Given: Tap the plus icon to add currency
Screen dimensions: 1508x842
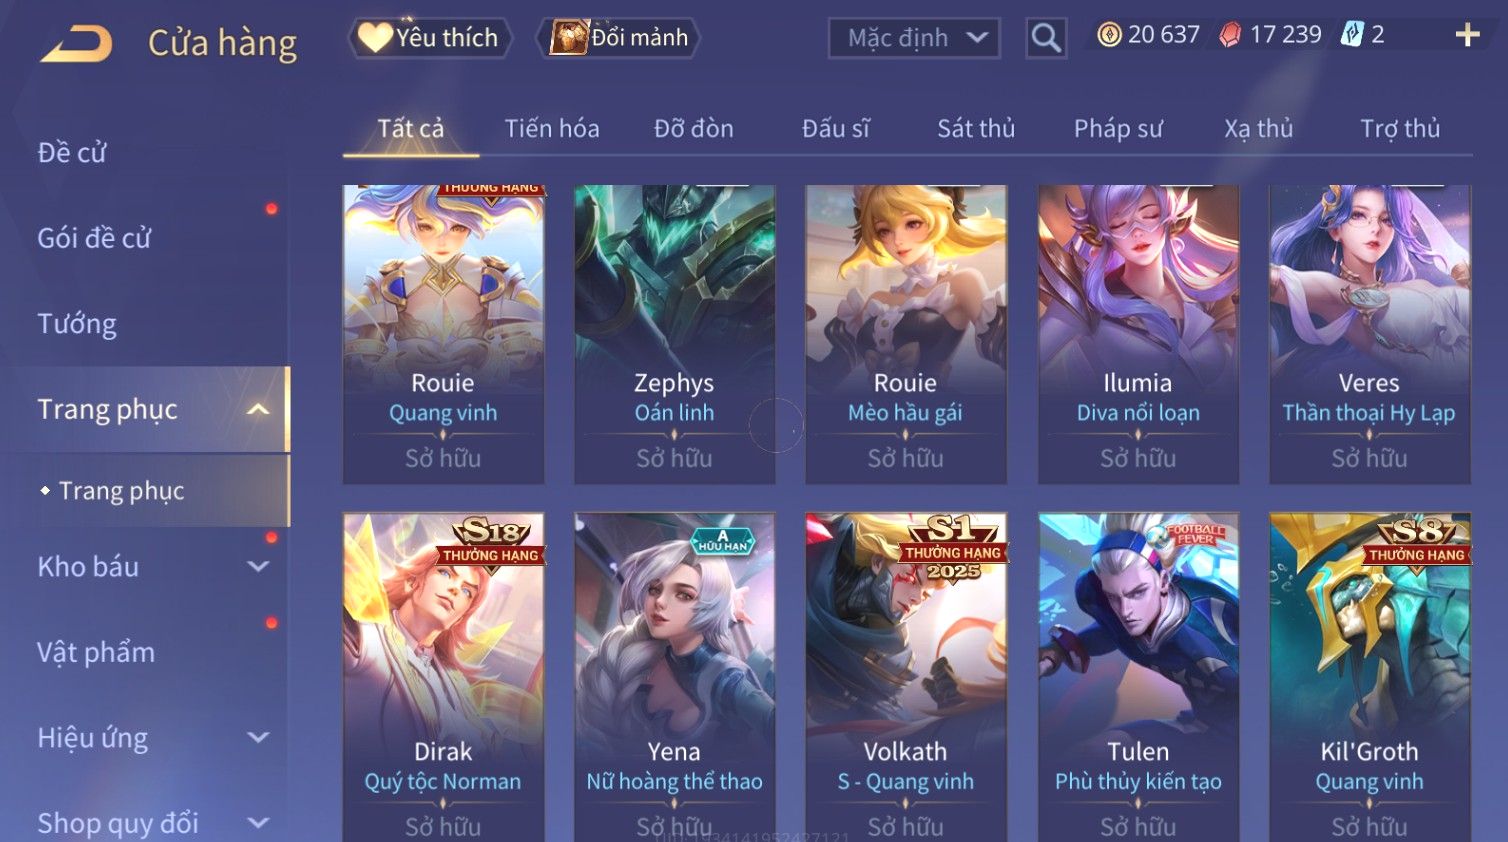Looking at the screenshot, I should [x=1467, y=35].
